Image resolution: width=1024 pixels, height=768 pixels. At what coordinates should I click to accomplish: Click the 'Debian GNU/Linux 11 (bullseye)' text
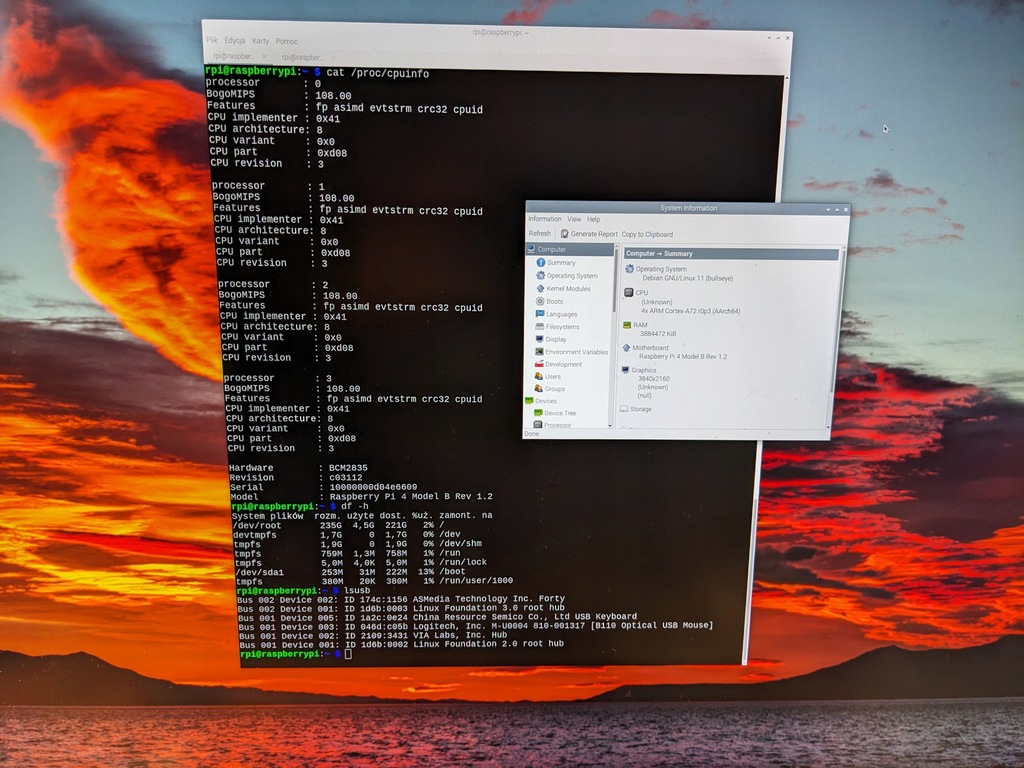point(688,278)
